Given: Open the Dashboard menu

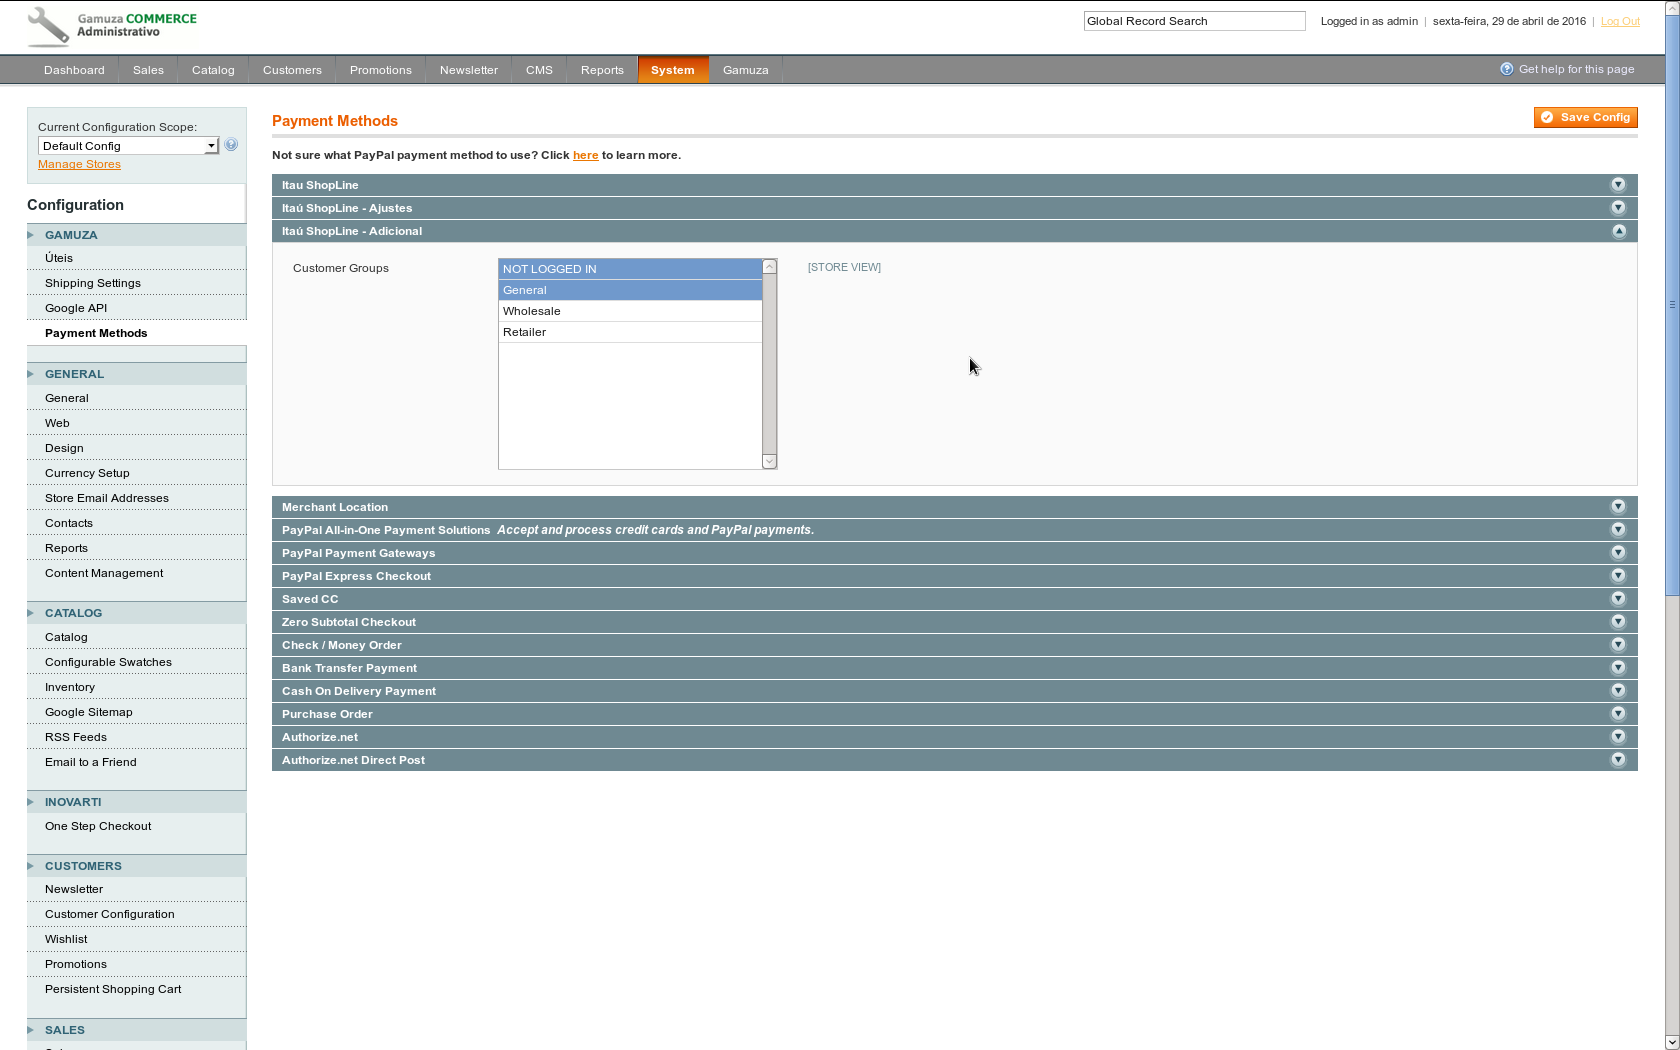Looking at the screenshot, I should 74,70.
